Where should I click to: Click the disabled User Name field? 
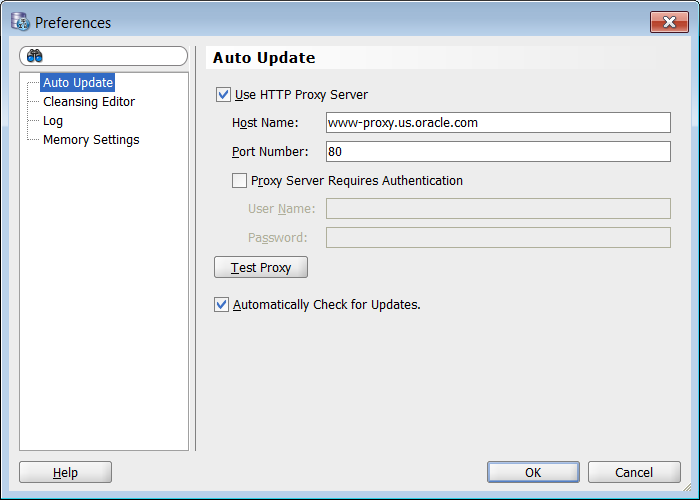click(x=498, y=209)
